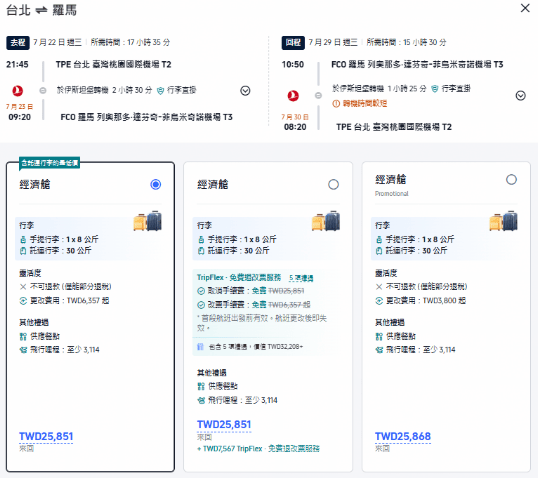Click the outbound Turkish Airlines logo
Image resolution: width=538 pixels, height=478 pixels.
tap(17, 91)
